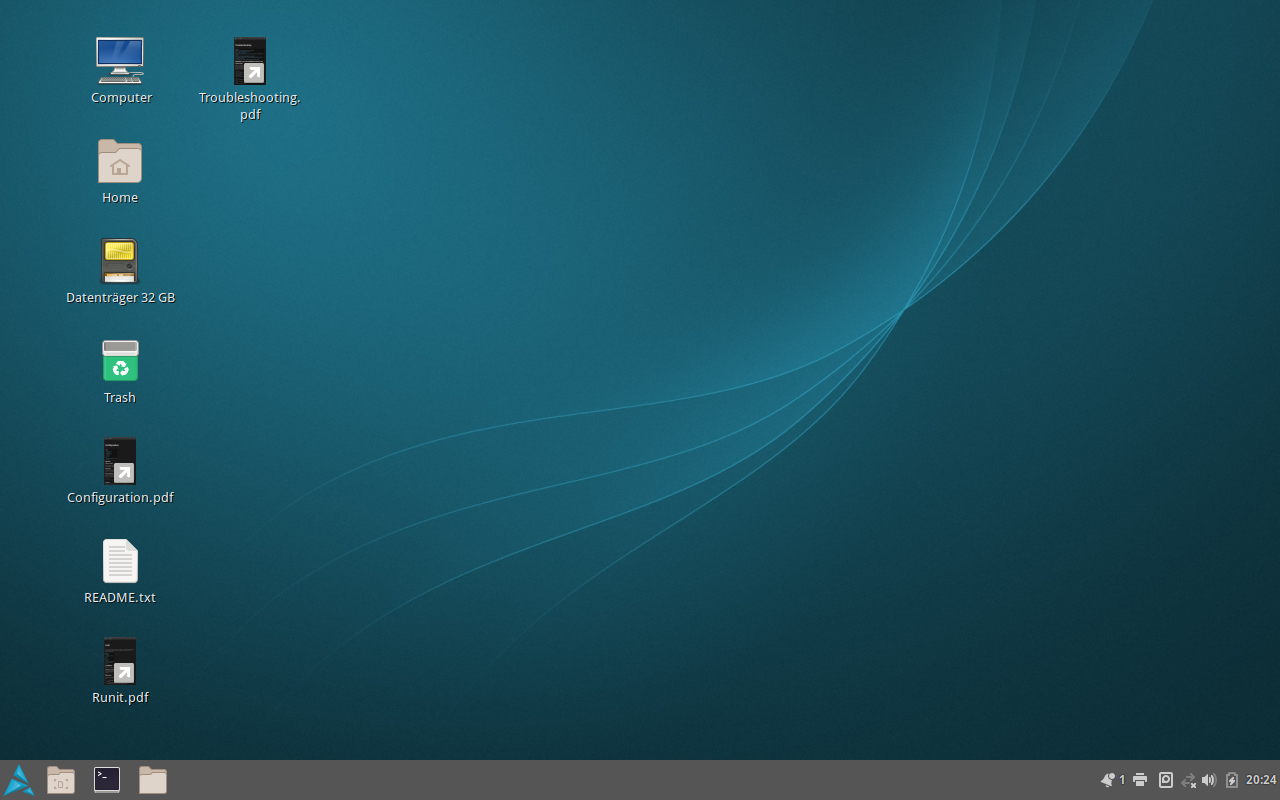1280x800 pixels.
Task: Open the disconnected network indicator
Action: tap(1189, 780)
